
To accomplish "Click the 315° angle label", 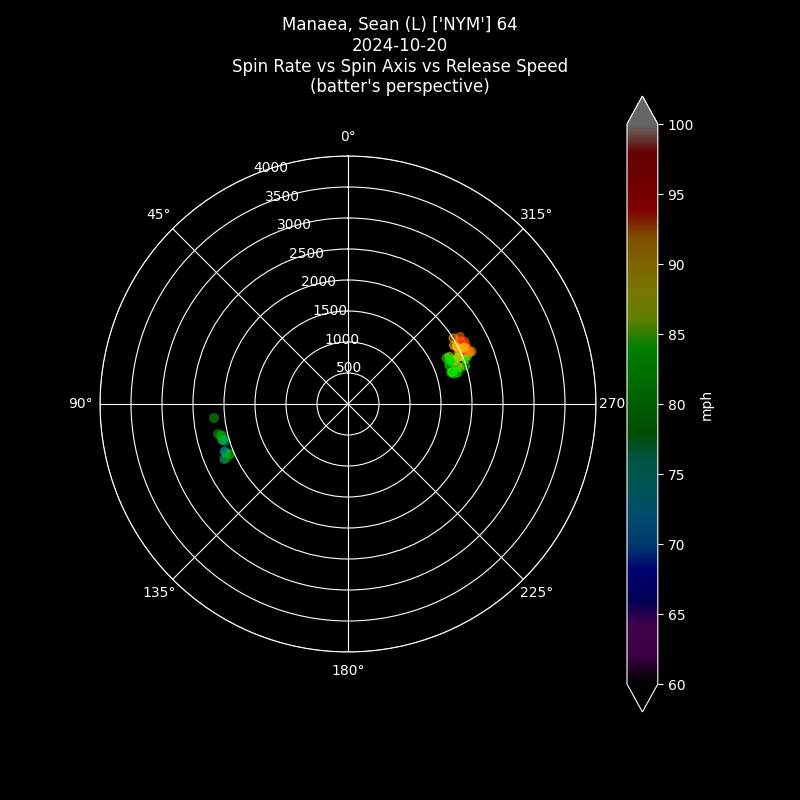I will coord(536,214).
